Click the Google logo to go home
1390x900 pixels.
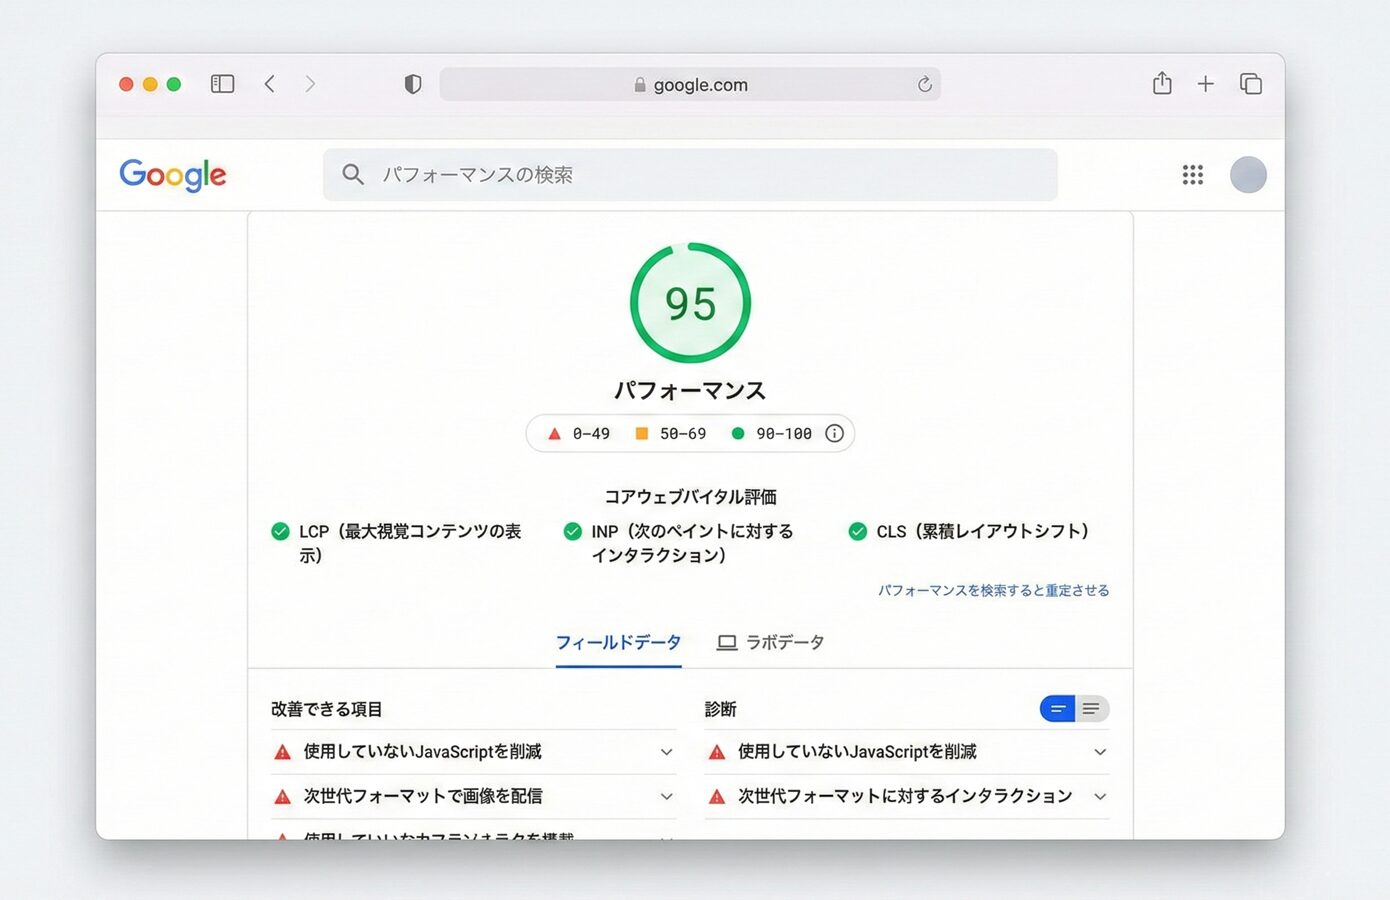(172, 175)
